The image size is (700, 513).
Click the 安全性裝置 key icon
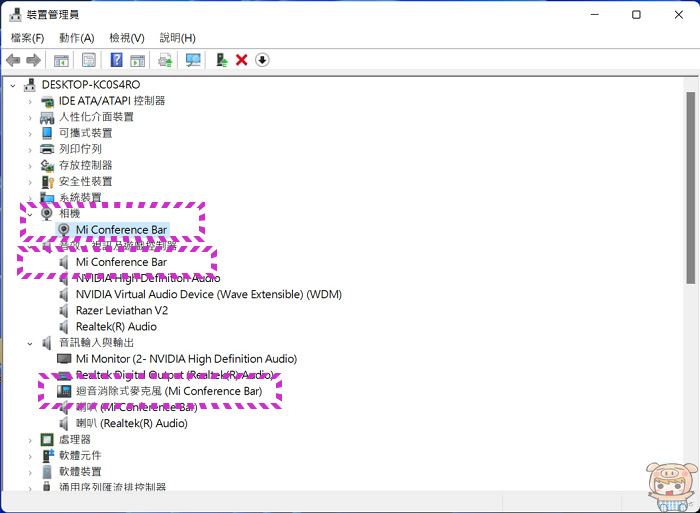click(x=47, y=182)
